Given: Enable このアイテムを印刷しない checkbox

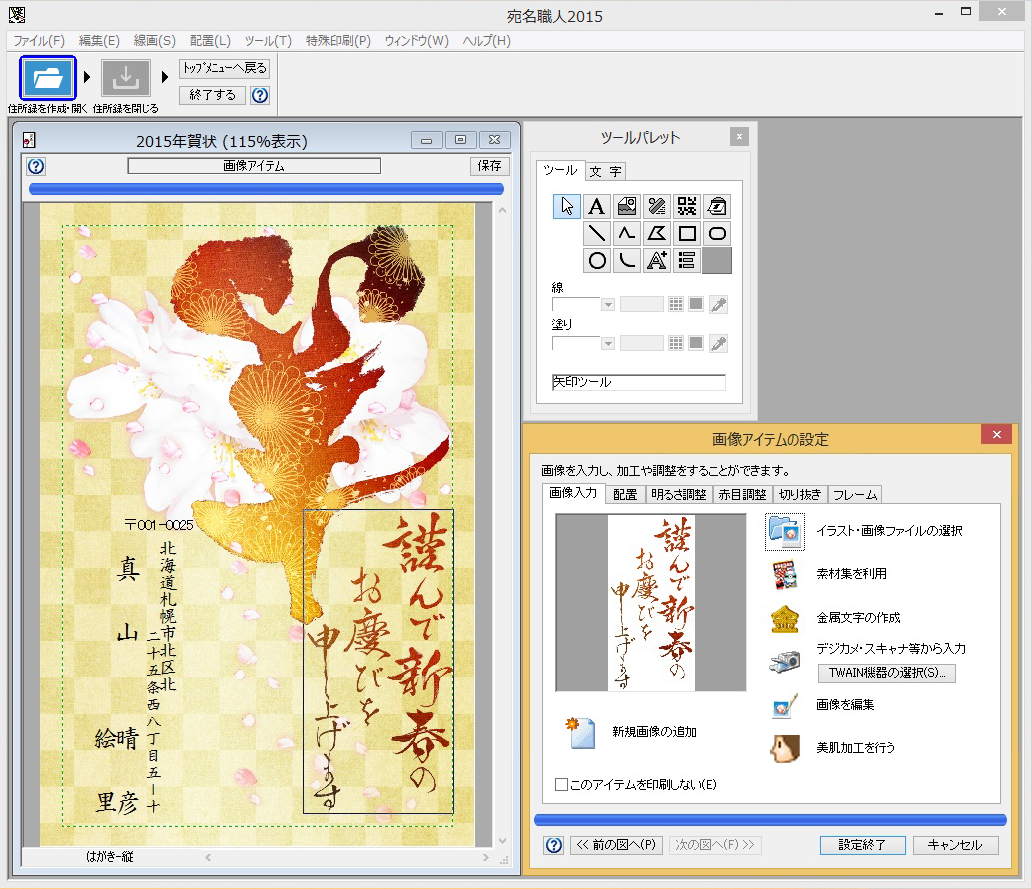Looking at the screenshot, I should point(562,785).
